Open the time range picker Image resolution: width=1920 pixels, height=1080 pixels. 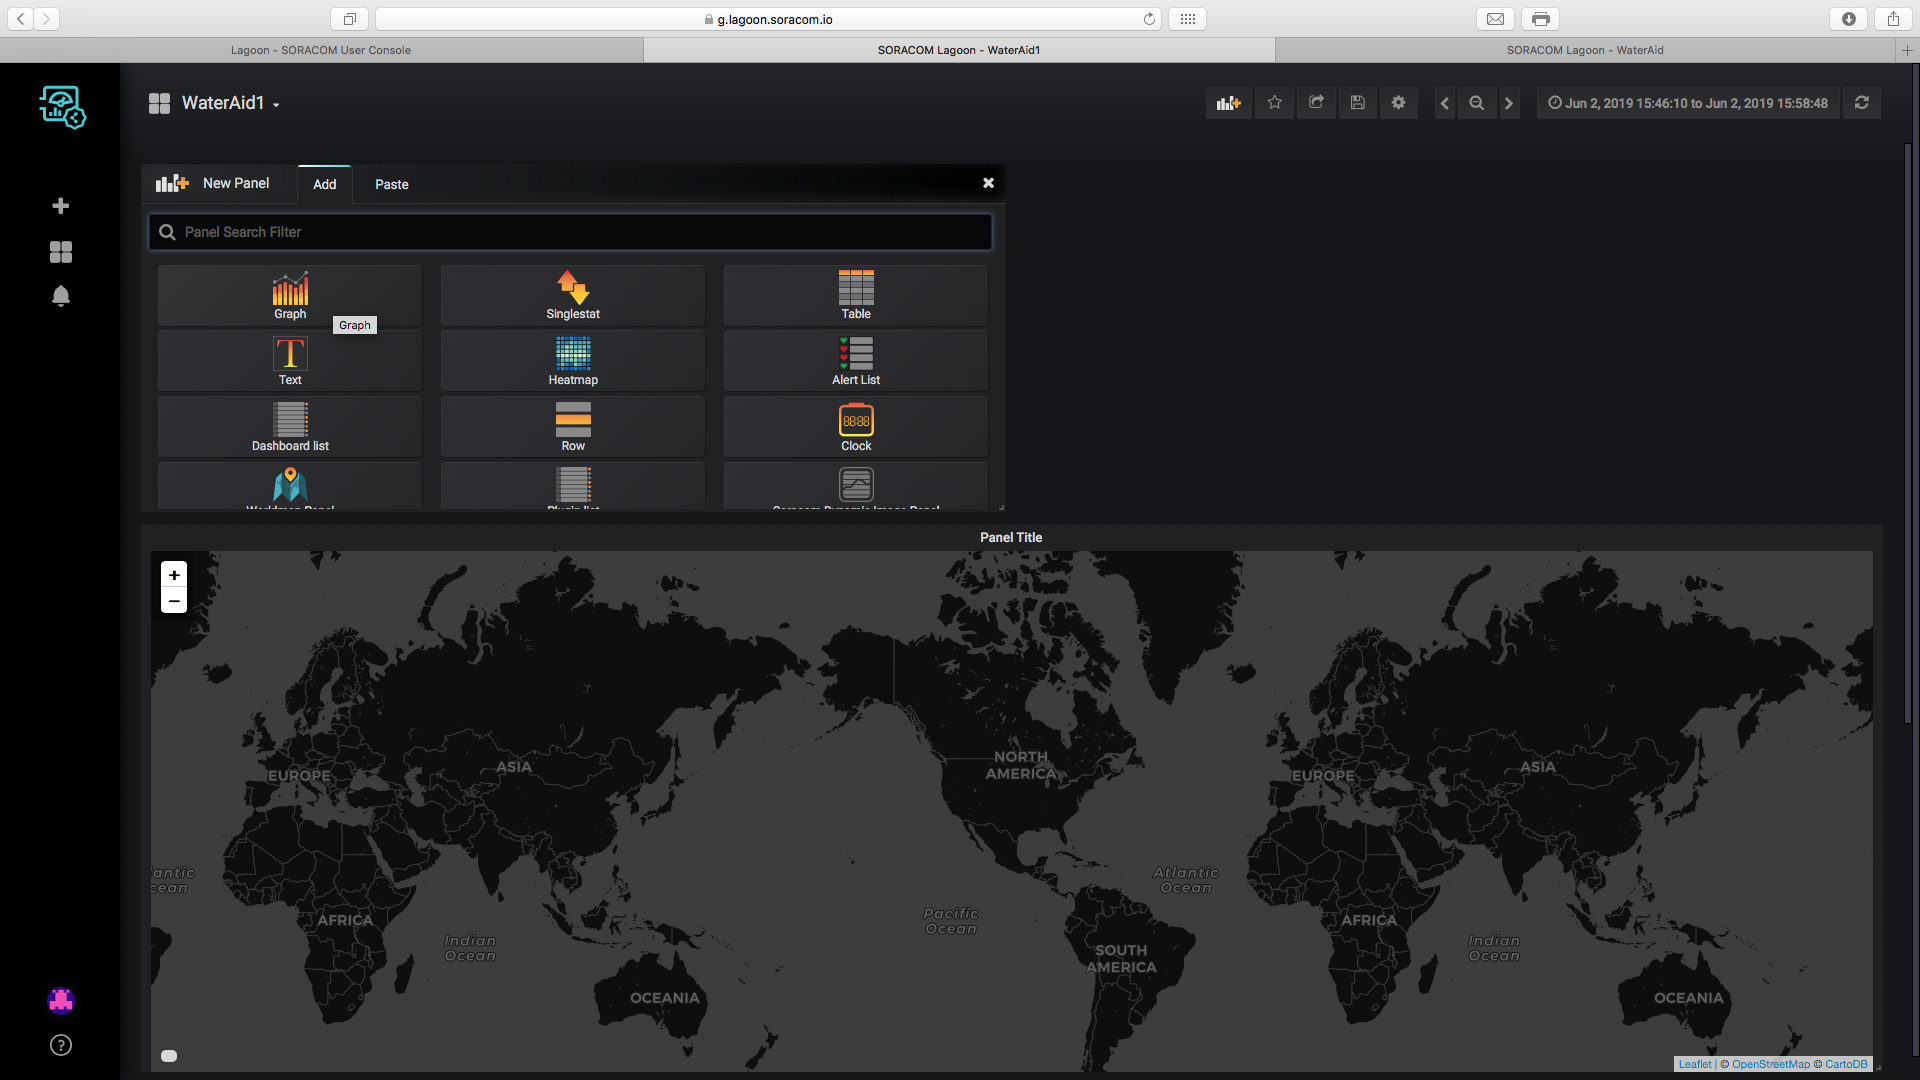point(1688,103)
